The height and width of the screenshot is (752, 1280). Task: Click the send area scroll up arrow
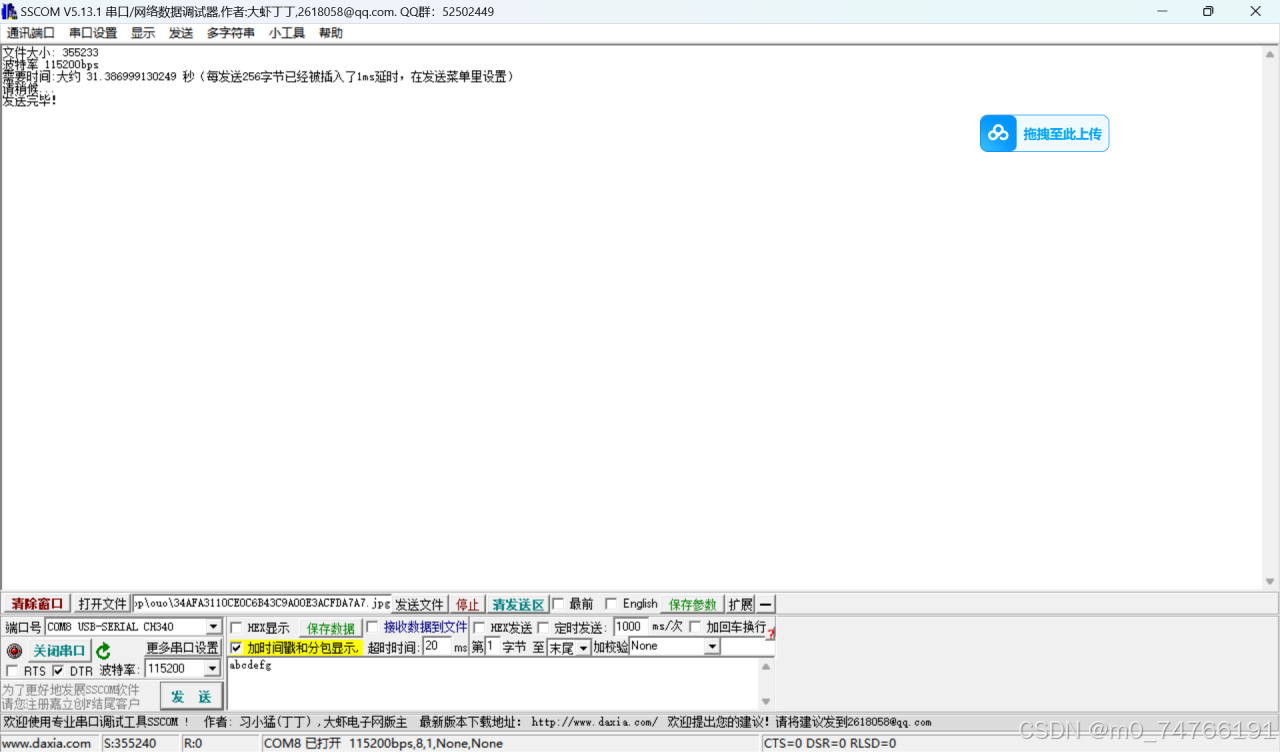[767, 666]
